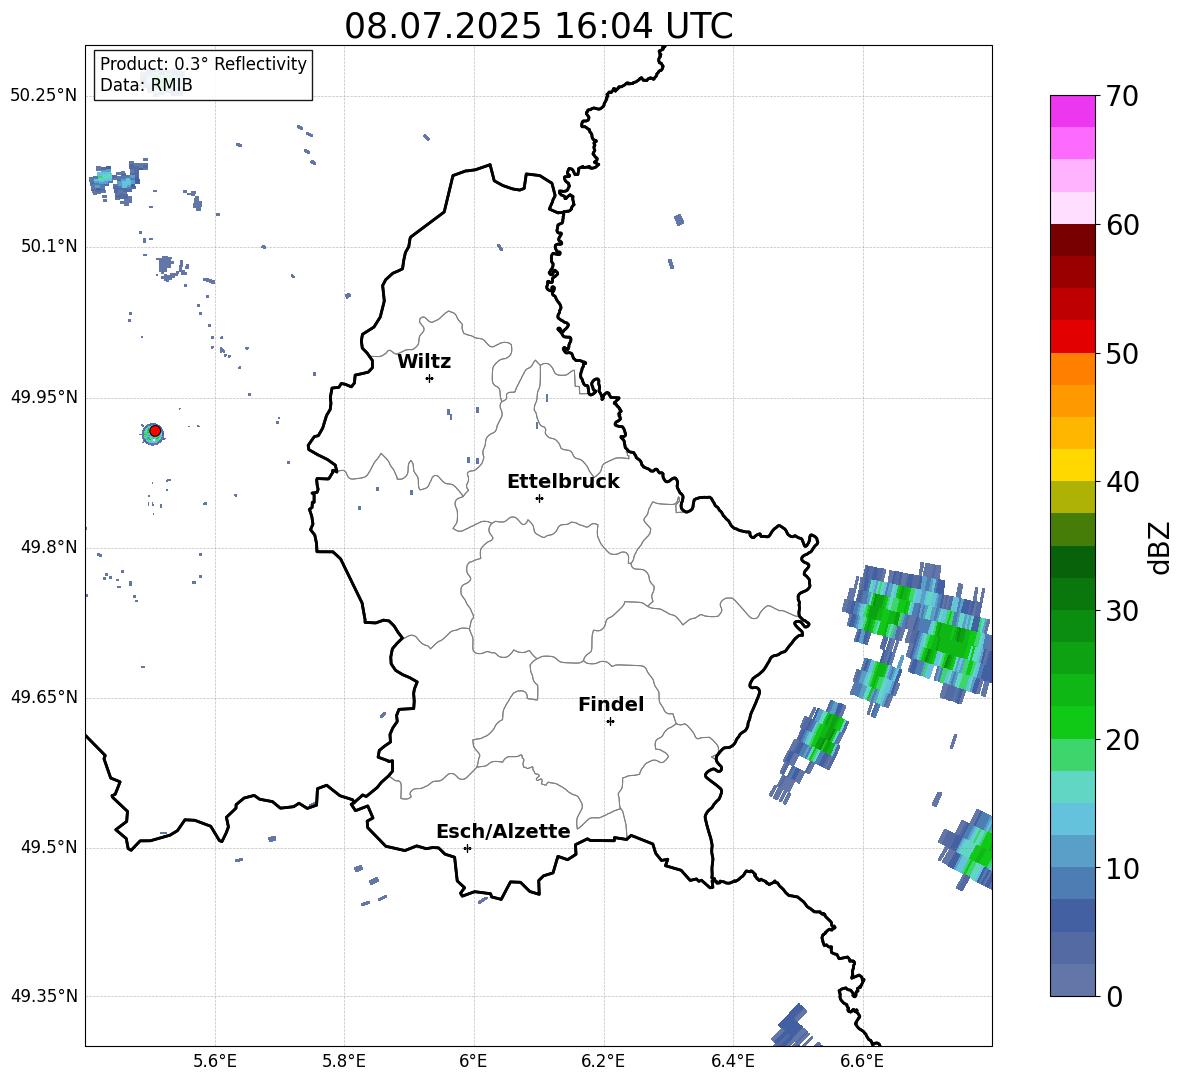Click the title '08.07.2025 16:04 UTC'
1184x1081 pixels.
[538, 26]
